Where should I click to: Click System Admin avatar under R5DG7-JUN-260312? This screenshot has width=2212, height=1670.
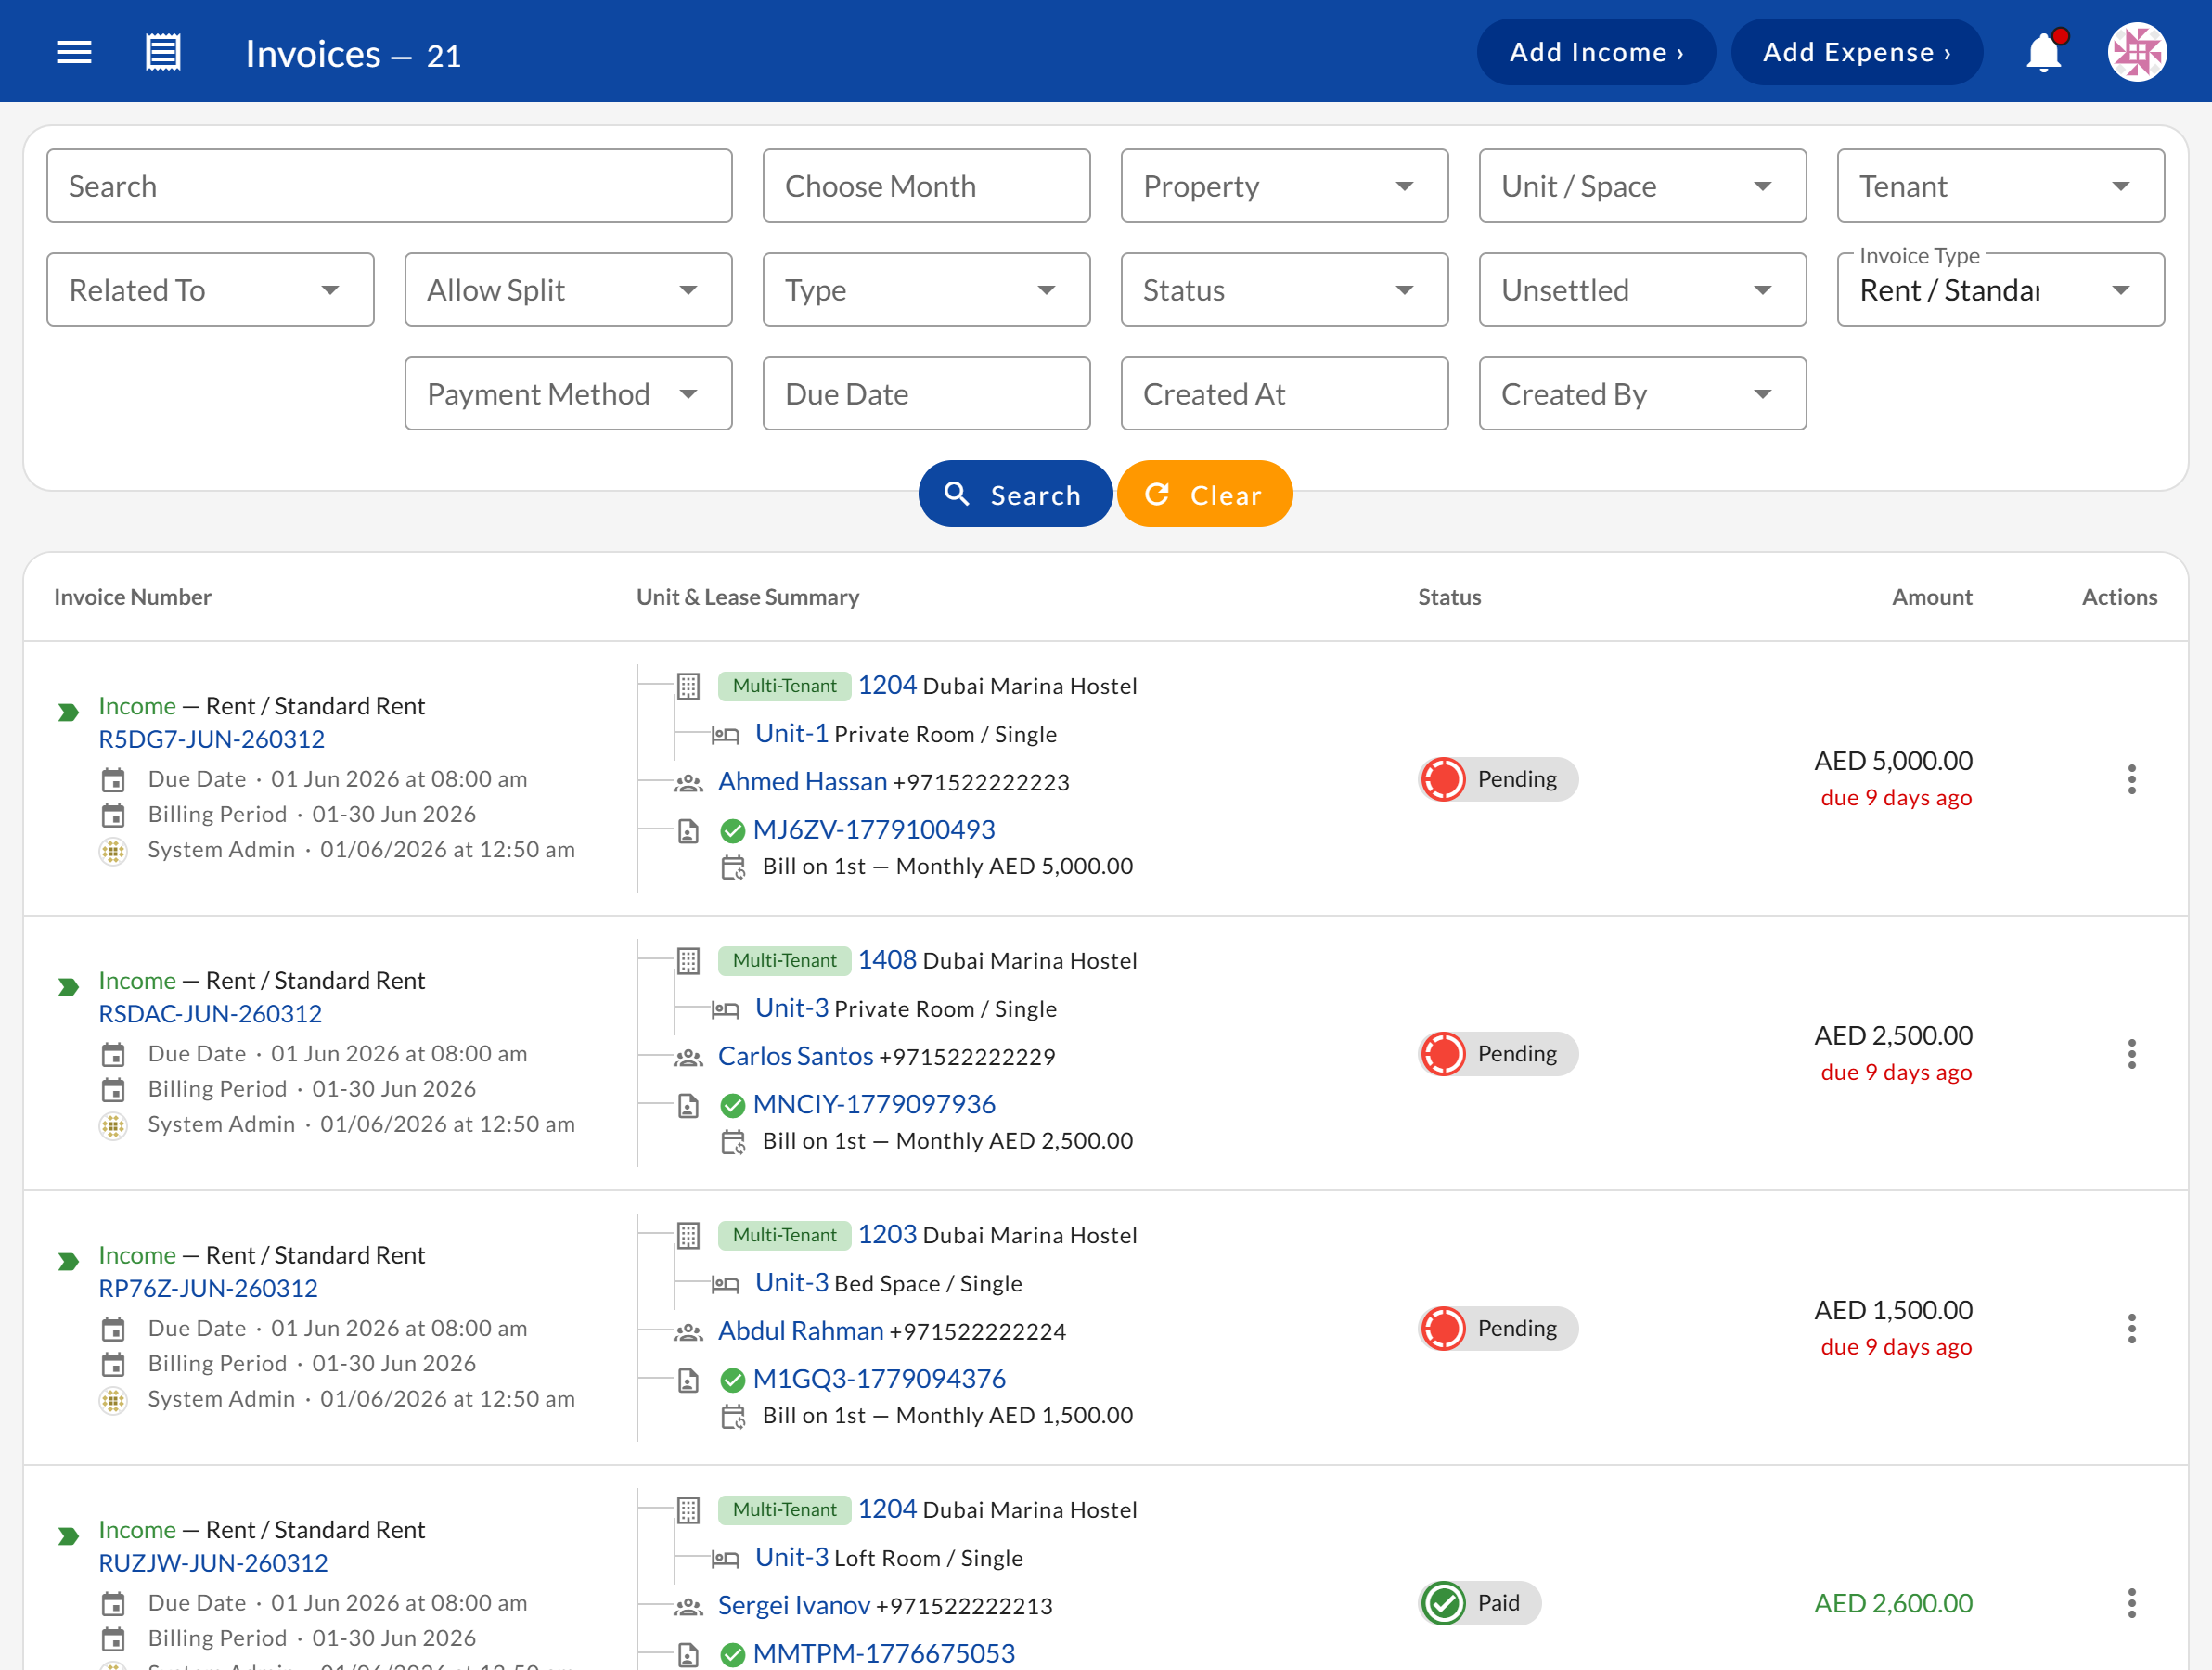point(113,851)
